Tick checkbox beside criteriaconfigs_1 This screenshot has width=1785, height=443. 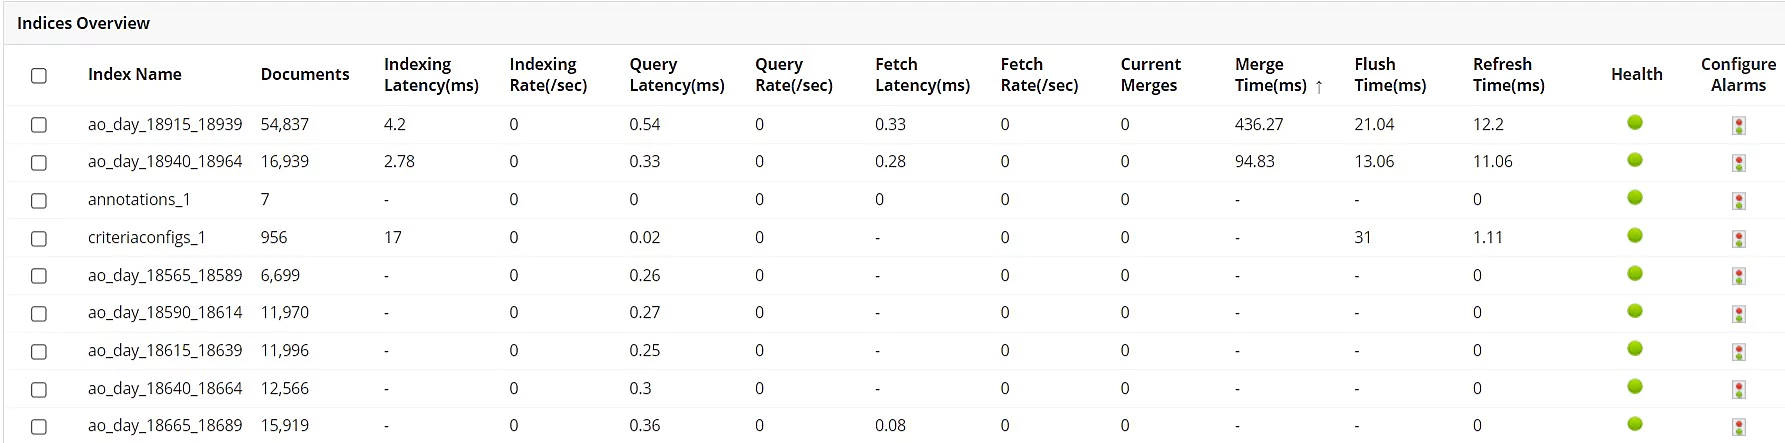(39, 238)
